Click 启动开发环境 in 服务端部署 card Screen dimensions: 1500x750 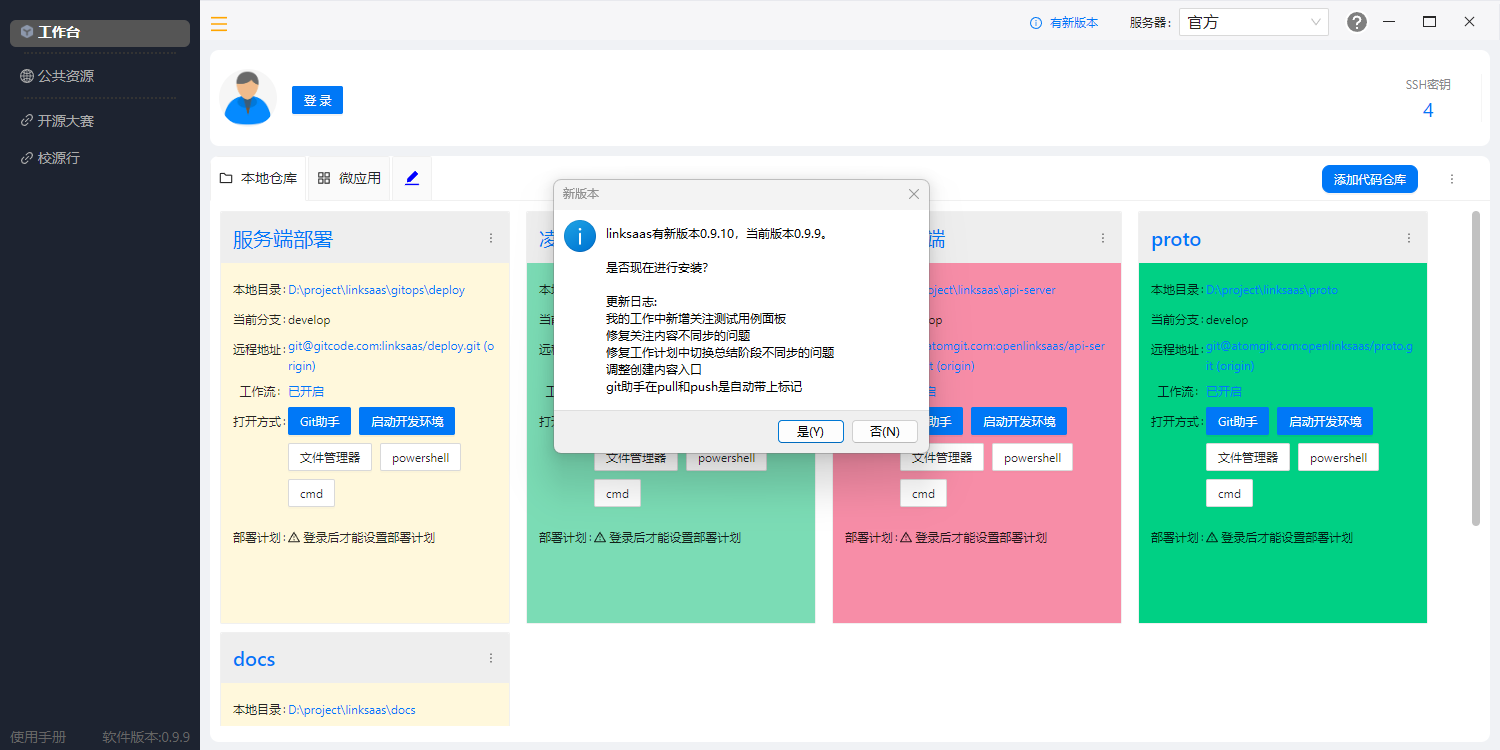(x=407, y=421)
